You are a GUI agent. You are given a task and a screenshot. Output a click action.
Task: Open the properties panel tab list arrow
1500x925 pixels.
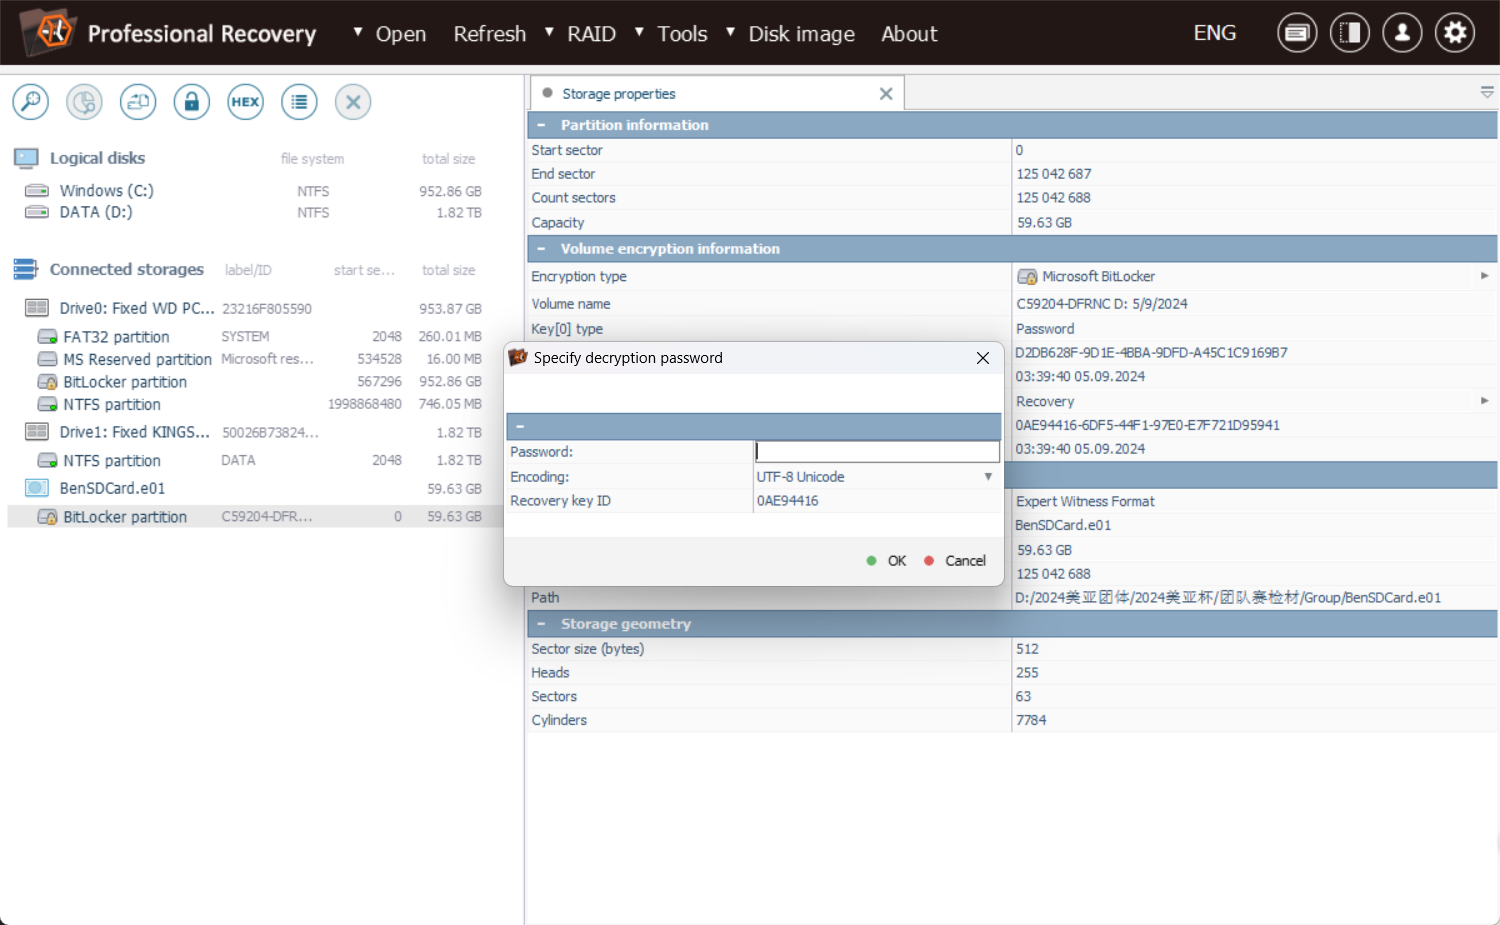pyautogui.click(x=1487, y=92)
